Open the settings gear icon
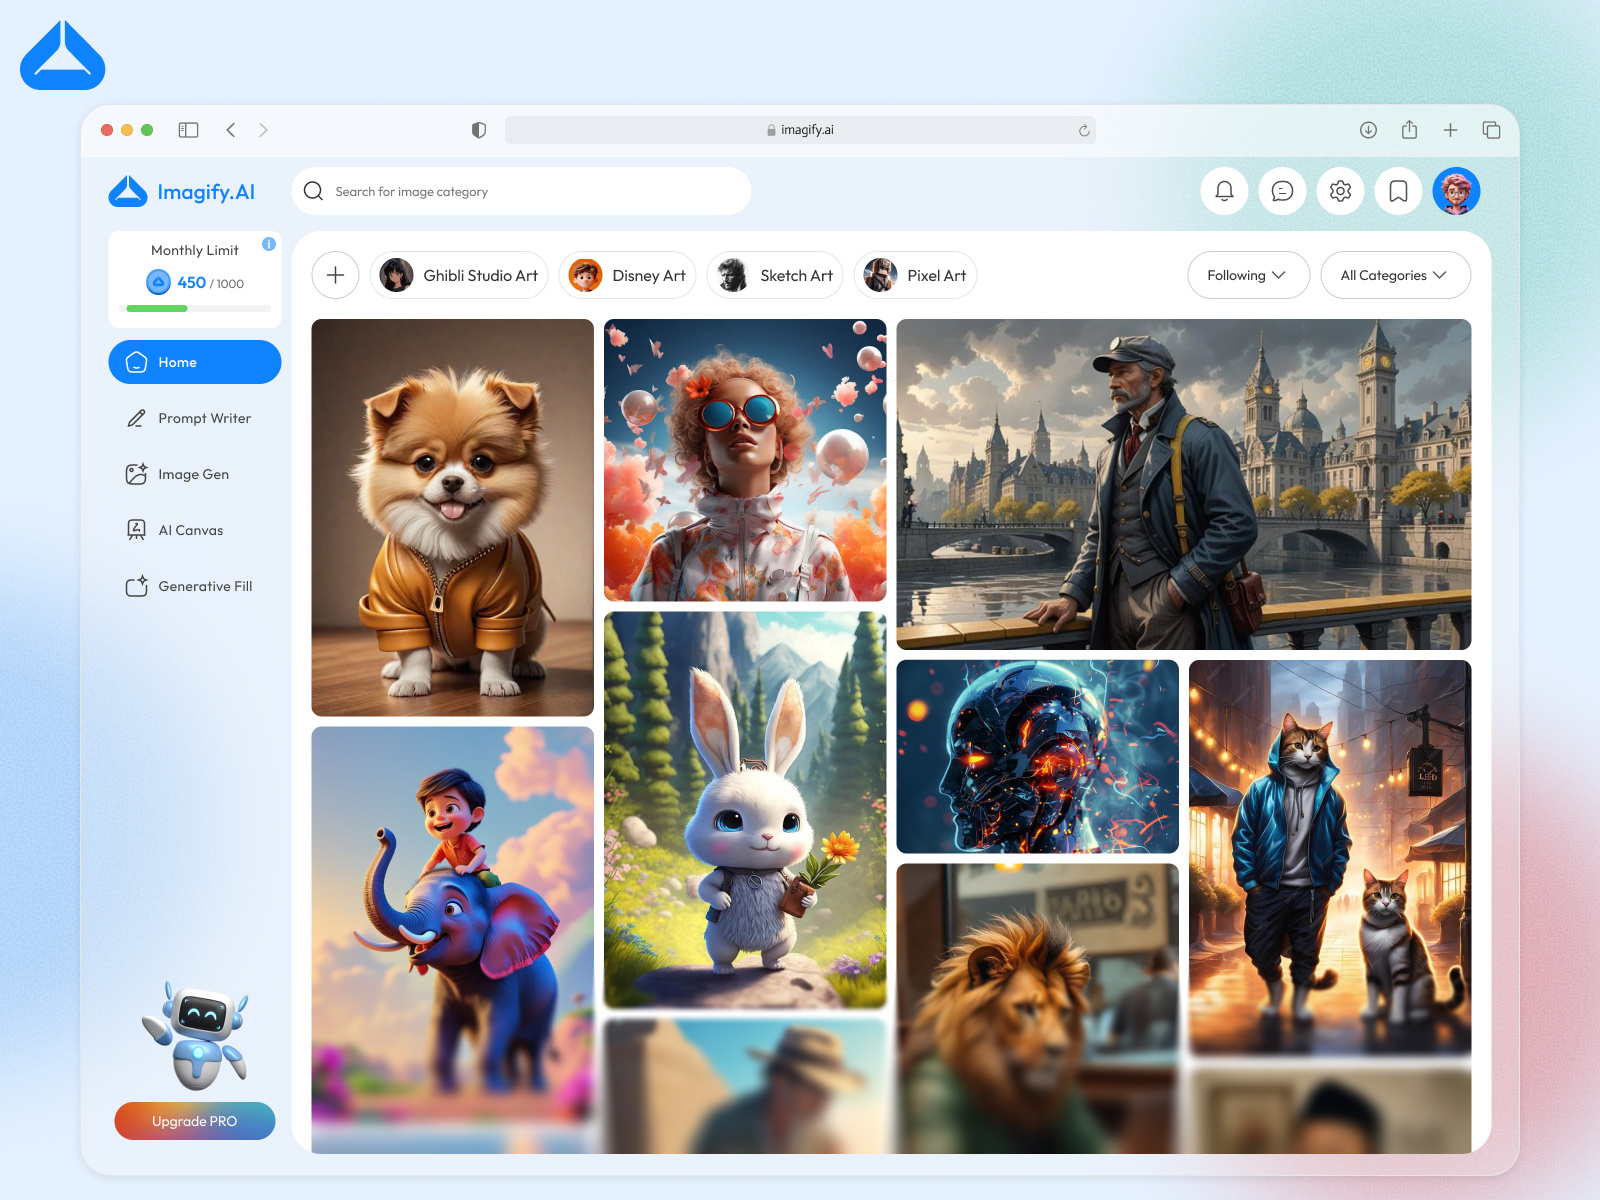Screen dimensions: 1600x1200 tap(1340, 191)
